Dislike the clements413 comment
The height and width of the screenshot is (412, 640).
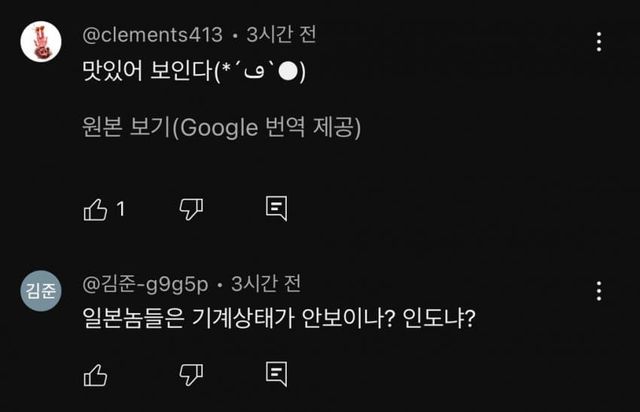190,208
